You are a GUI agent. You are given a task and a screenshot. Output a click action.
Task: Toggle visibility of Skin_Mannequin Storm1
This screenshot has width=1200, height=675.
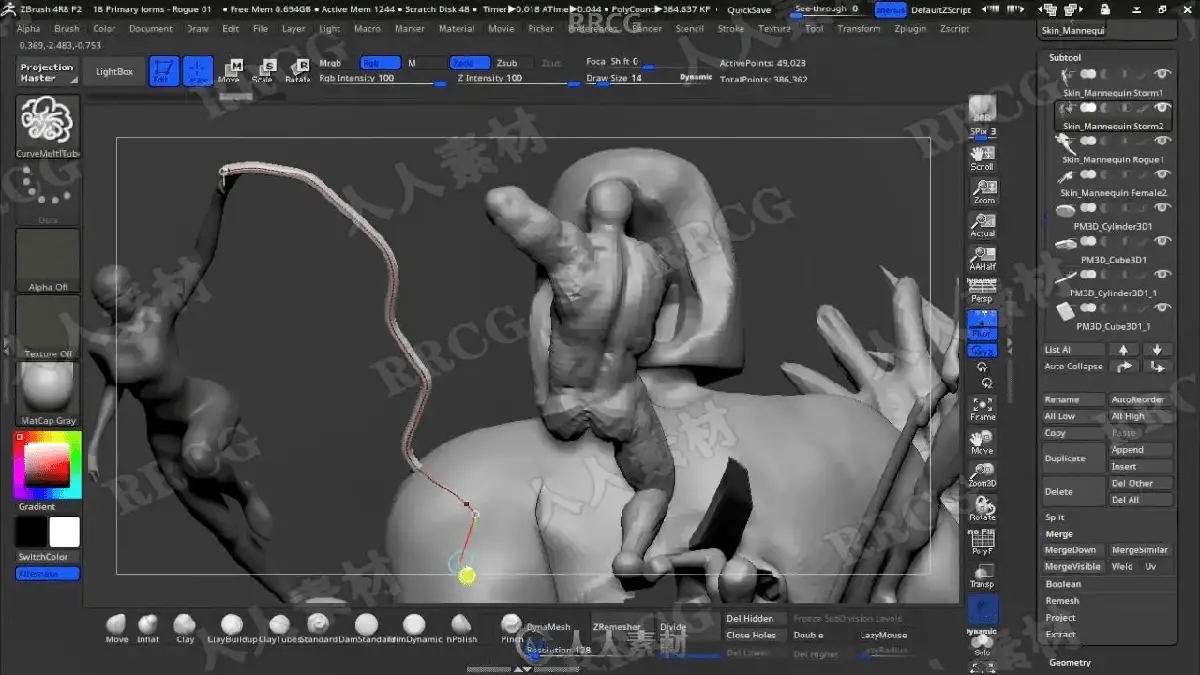click(1162, 74)
